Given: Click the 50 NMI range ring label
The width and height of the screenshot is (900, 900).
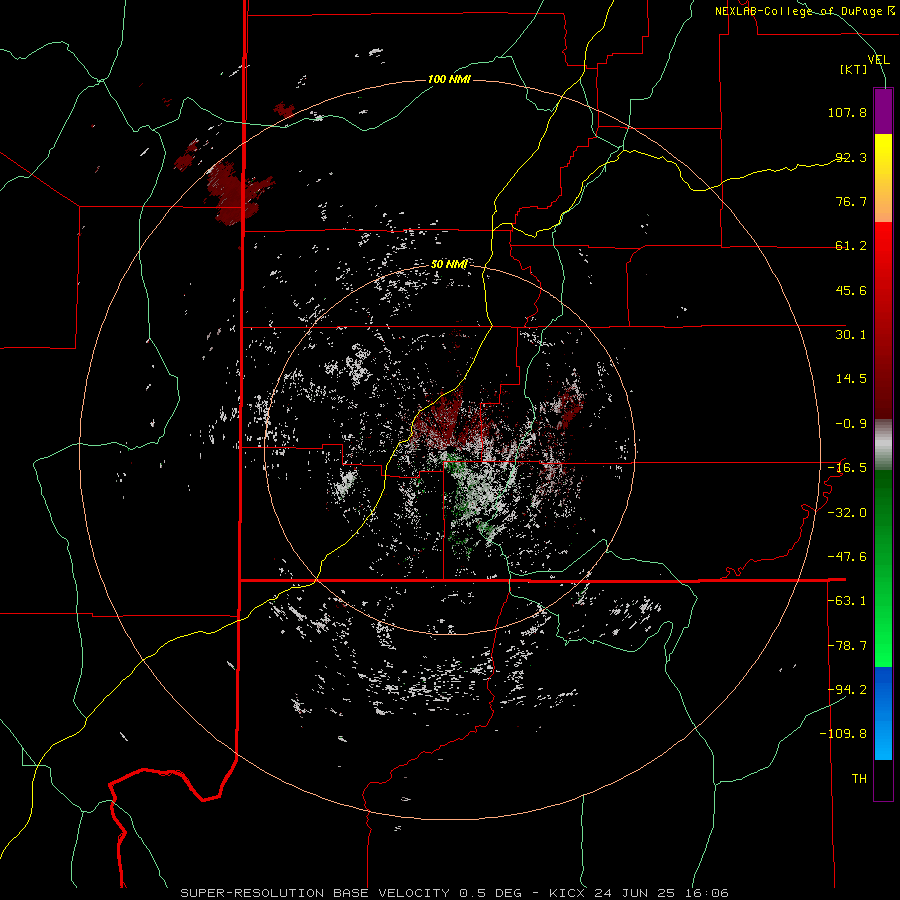Looking at the screenshot, I should click(449, 264).
